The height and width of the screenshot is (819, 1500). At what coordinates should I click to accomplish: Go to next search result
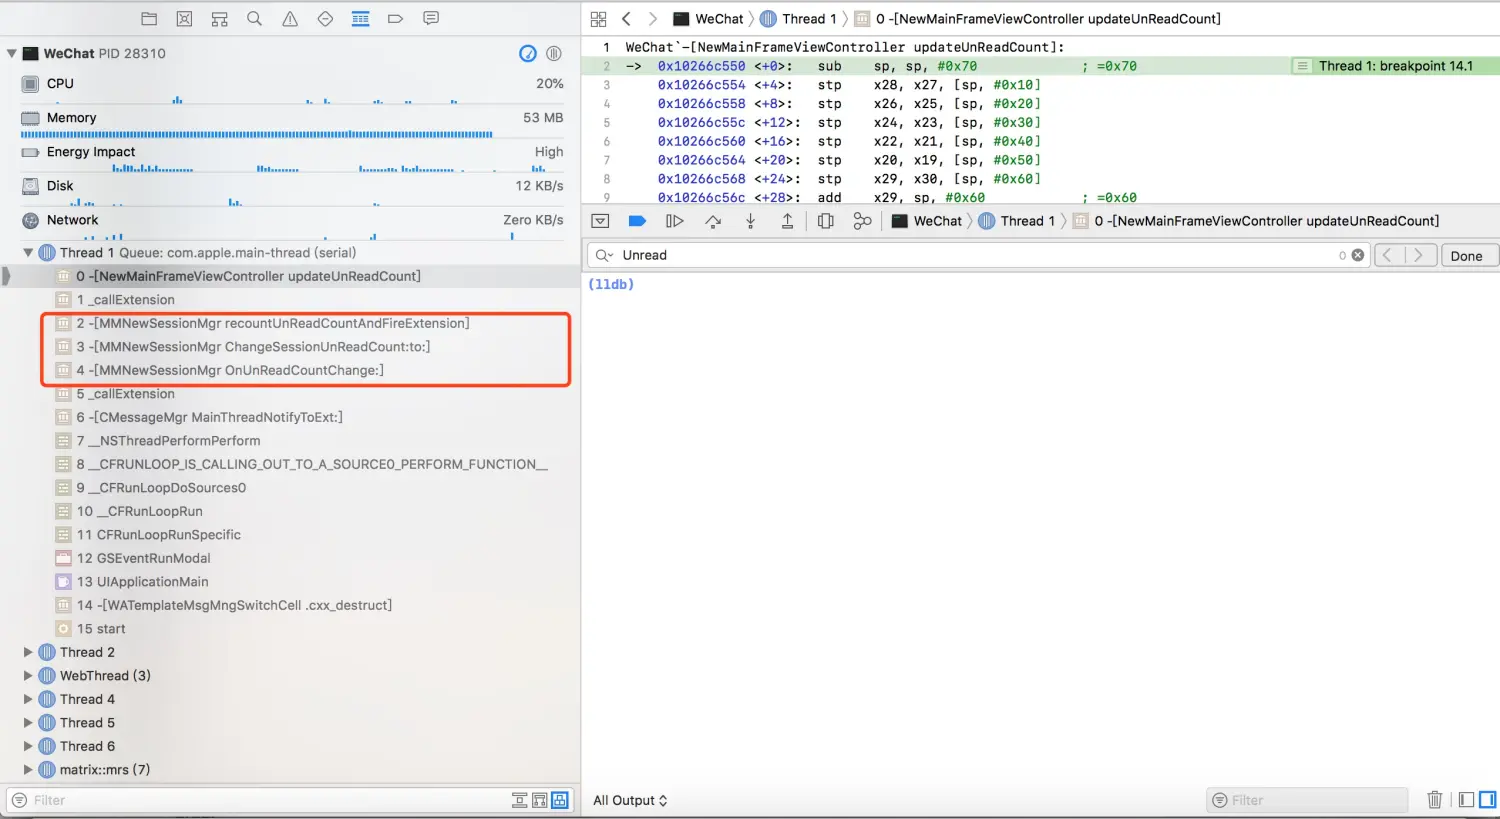(x=1420, y=255)
